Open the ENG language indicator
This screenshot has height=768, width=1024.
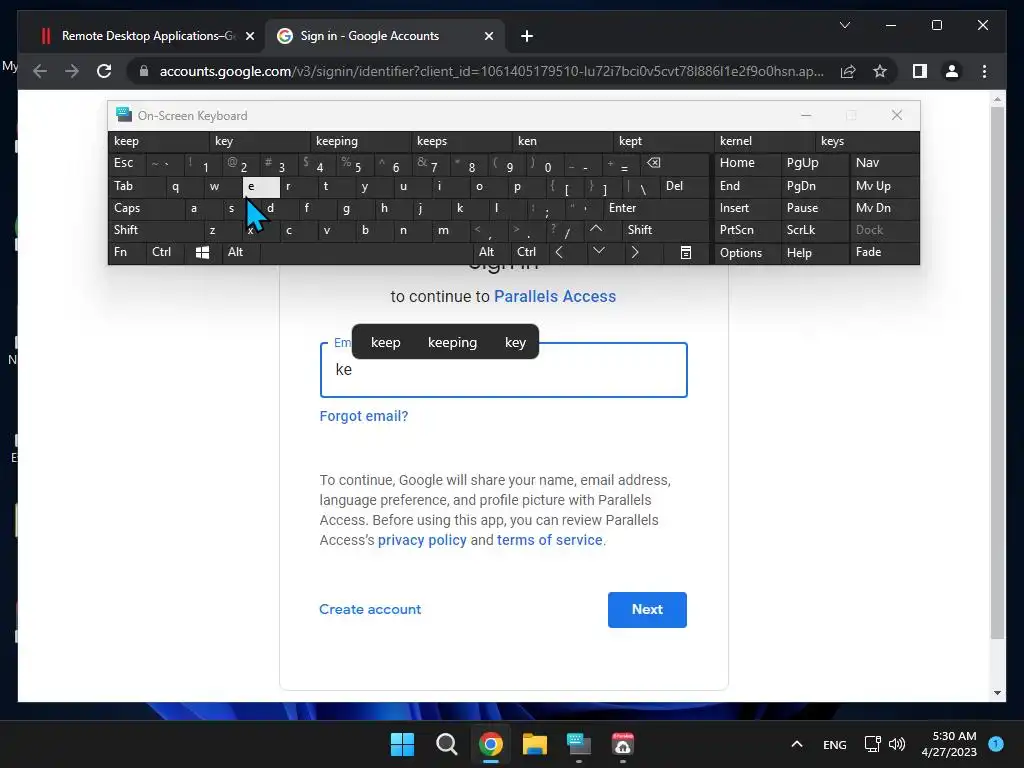pos(835,744)
